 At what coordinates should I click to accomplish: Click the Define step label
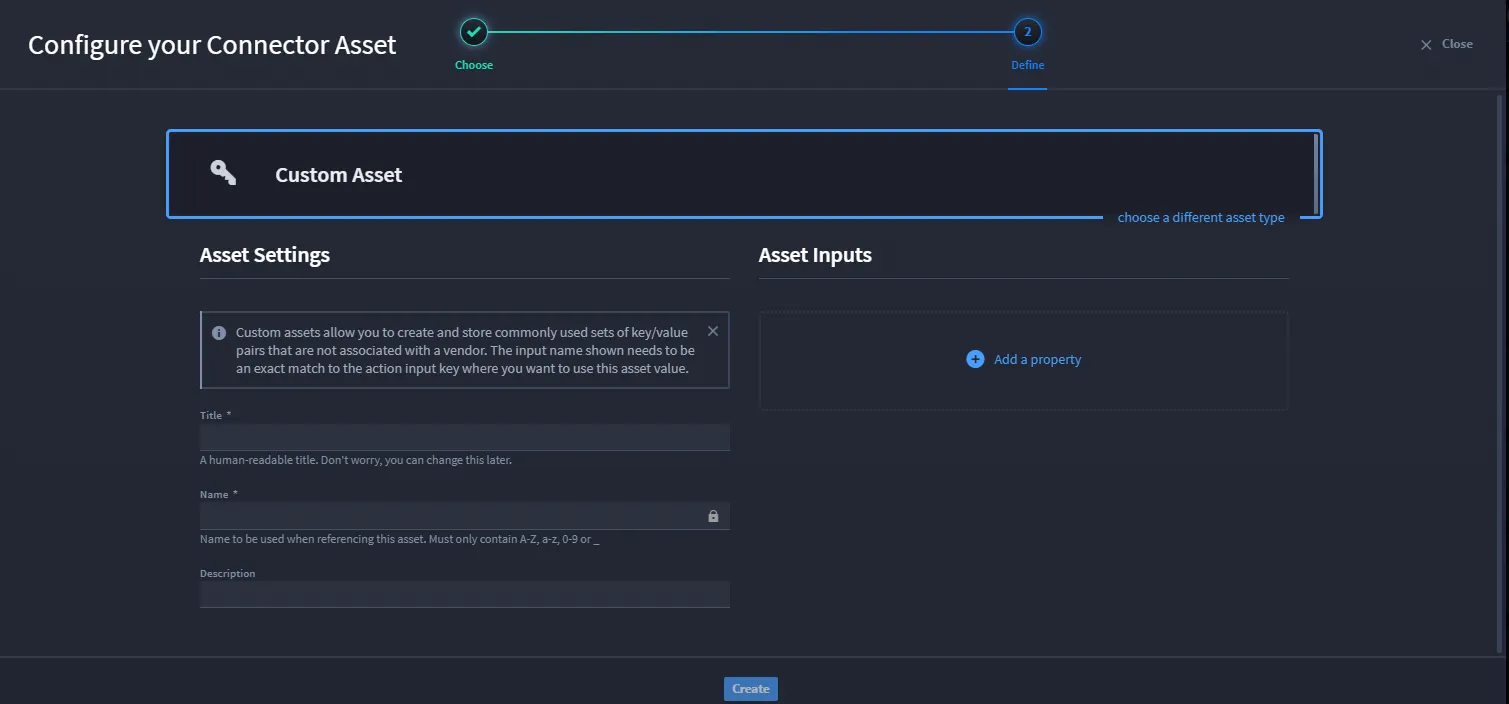pos(1027,65)
